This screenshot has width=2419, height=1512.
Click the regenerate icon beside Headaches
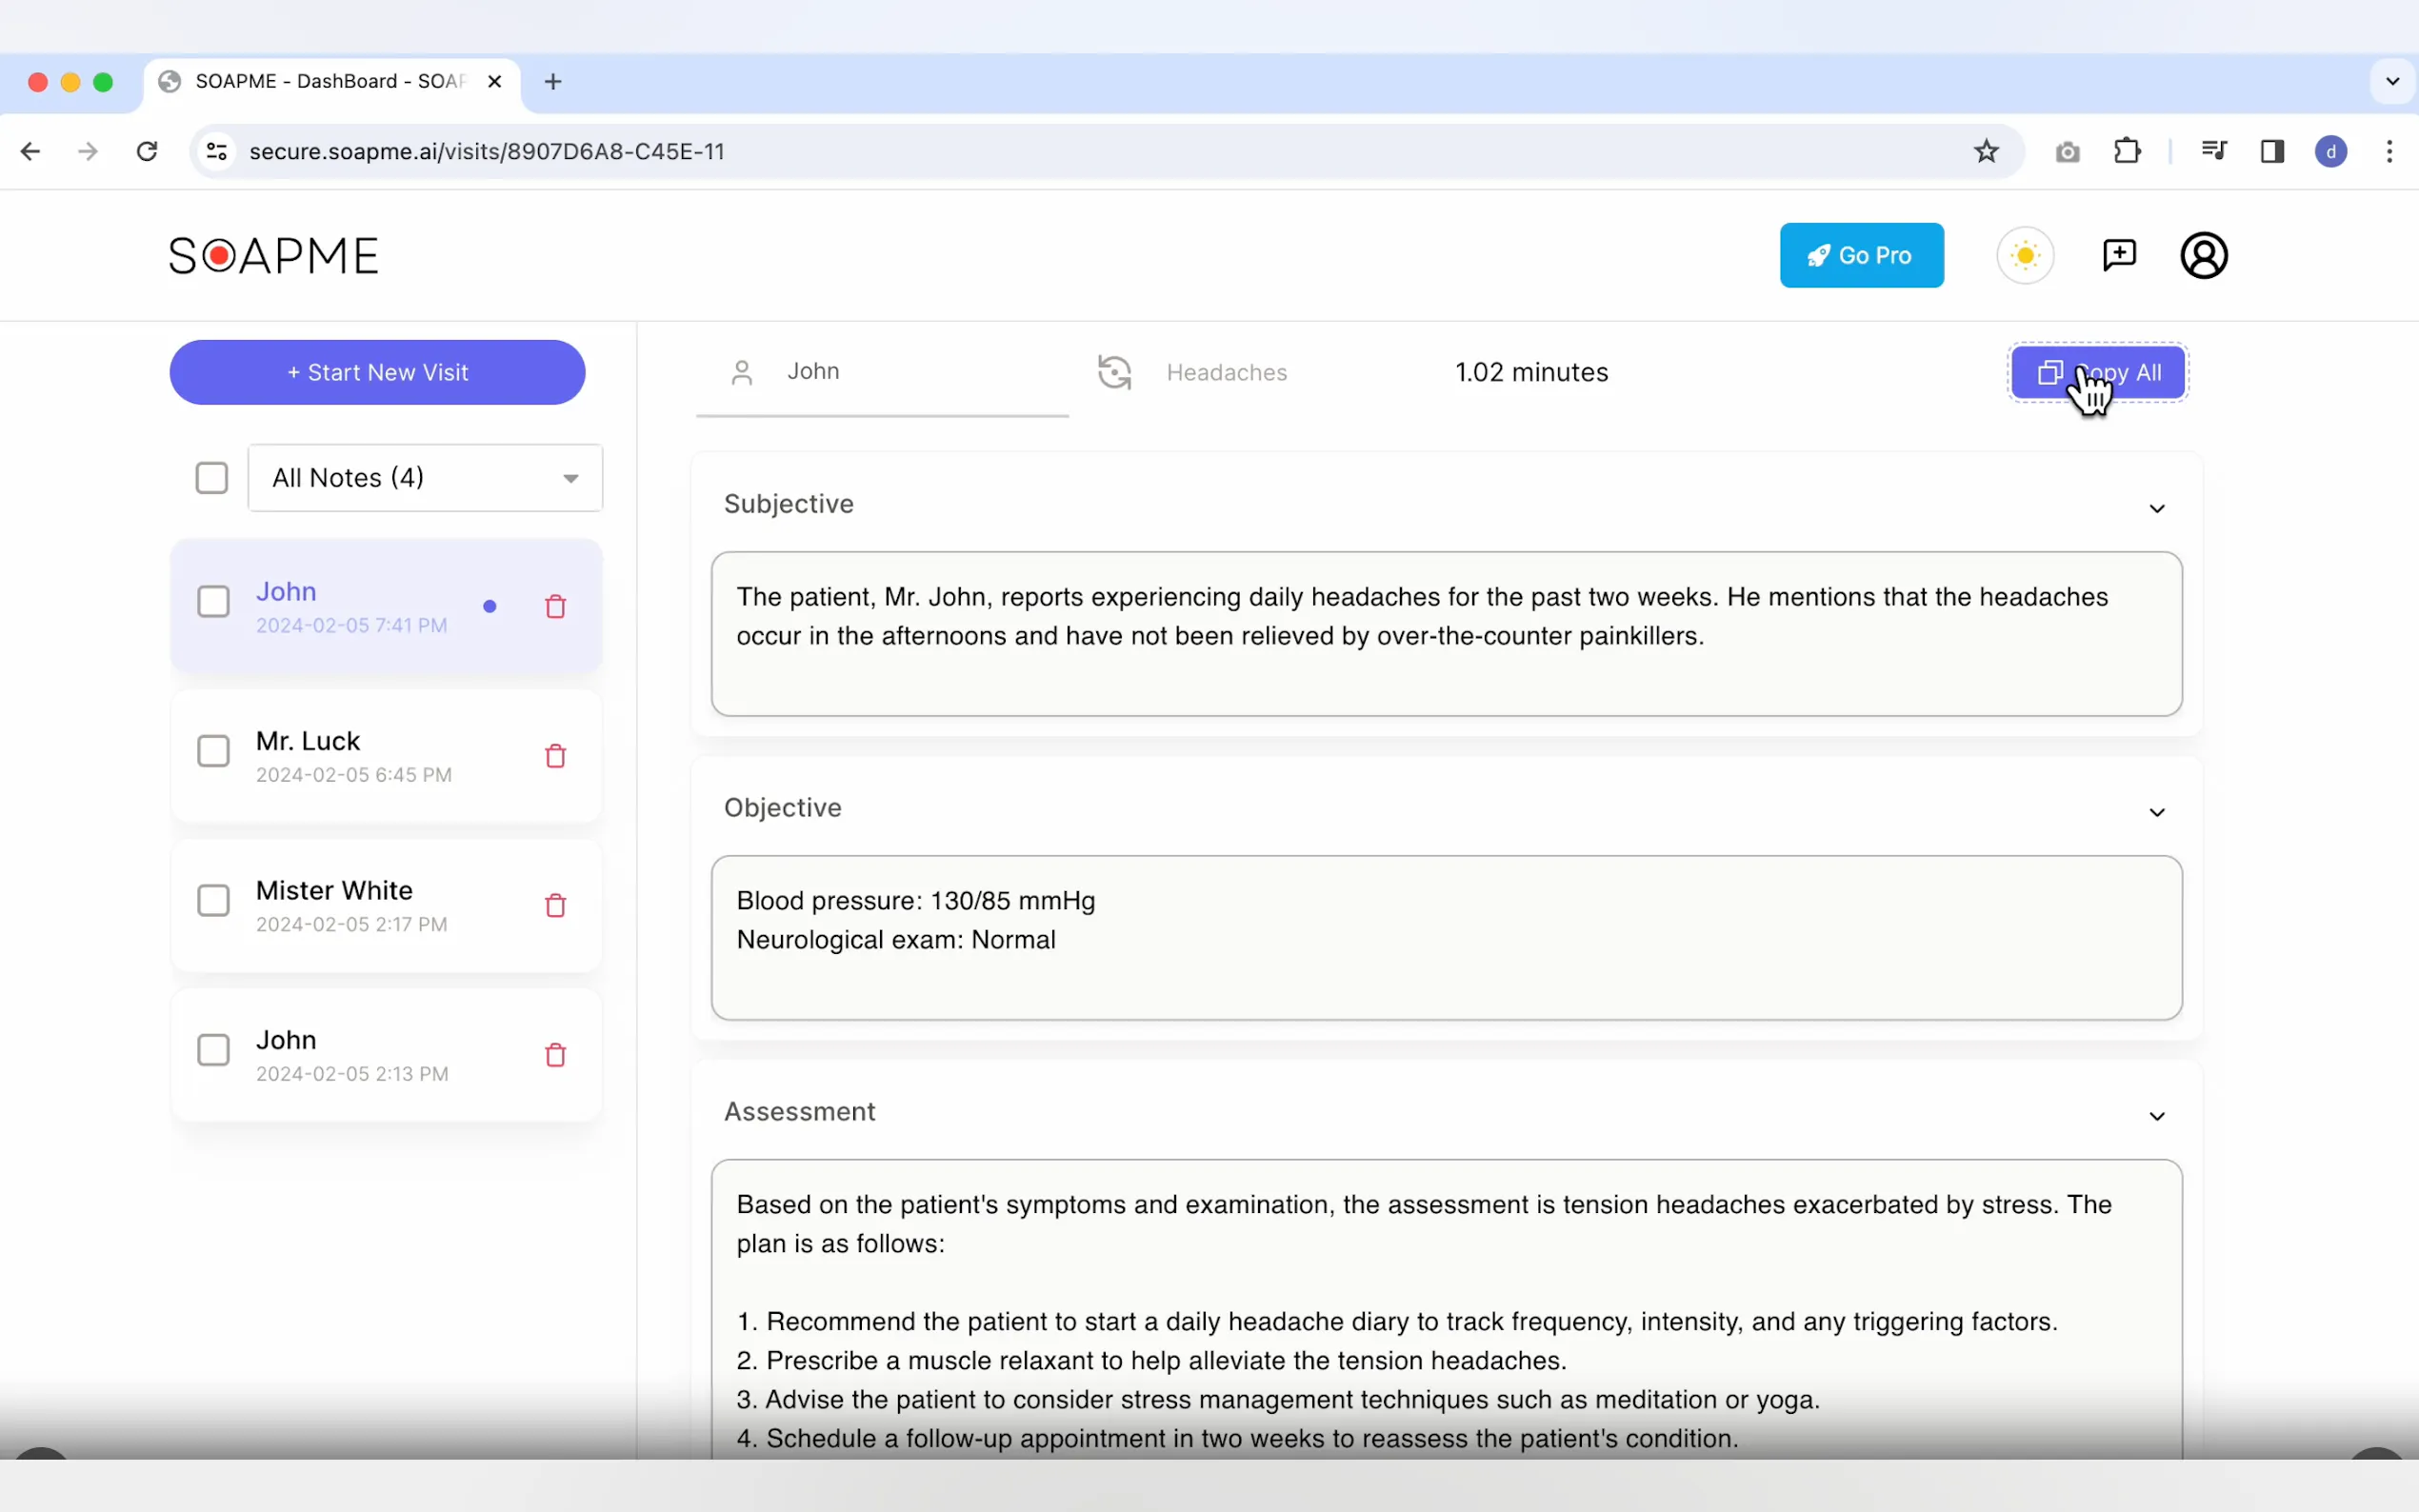point(1114,372)
